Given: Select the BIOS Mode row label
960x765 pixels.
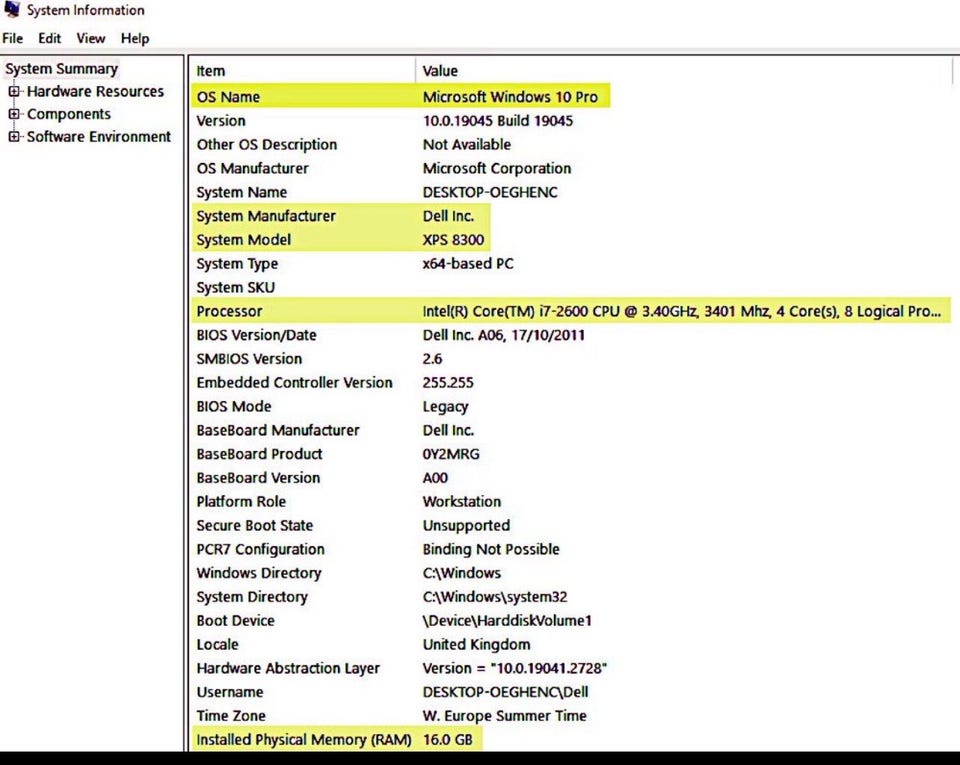Looking at the screenshot, I should (233, 406).
